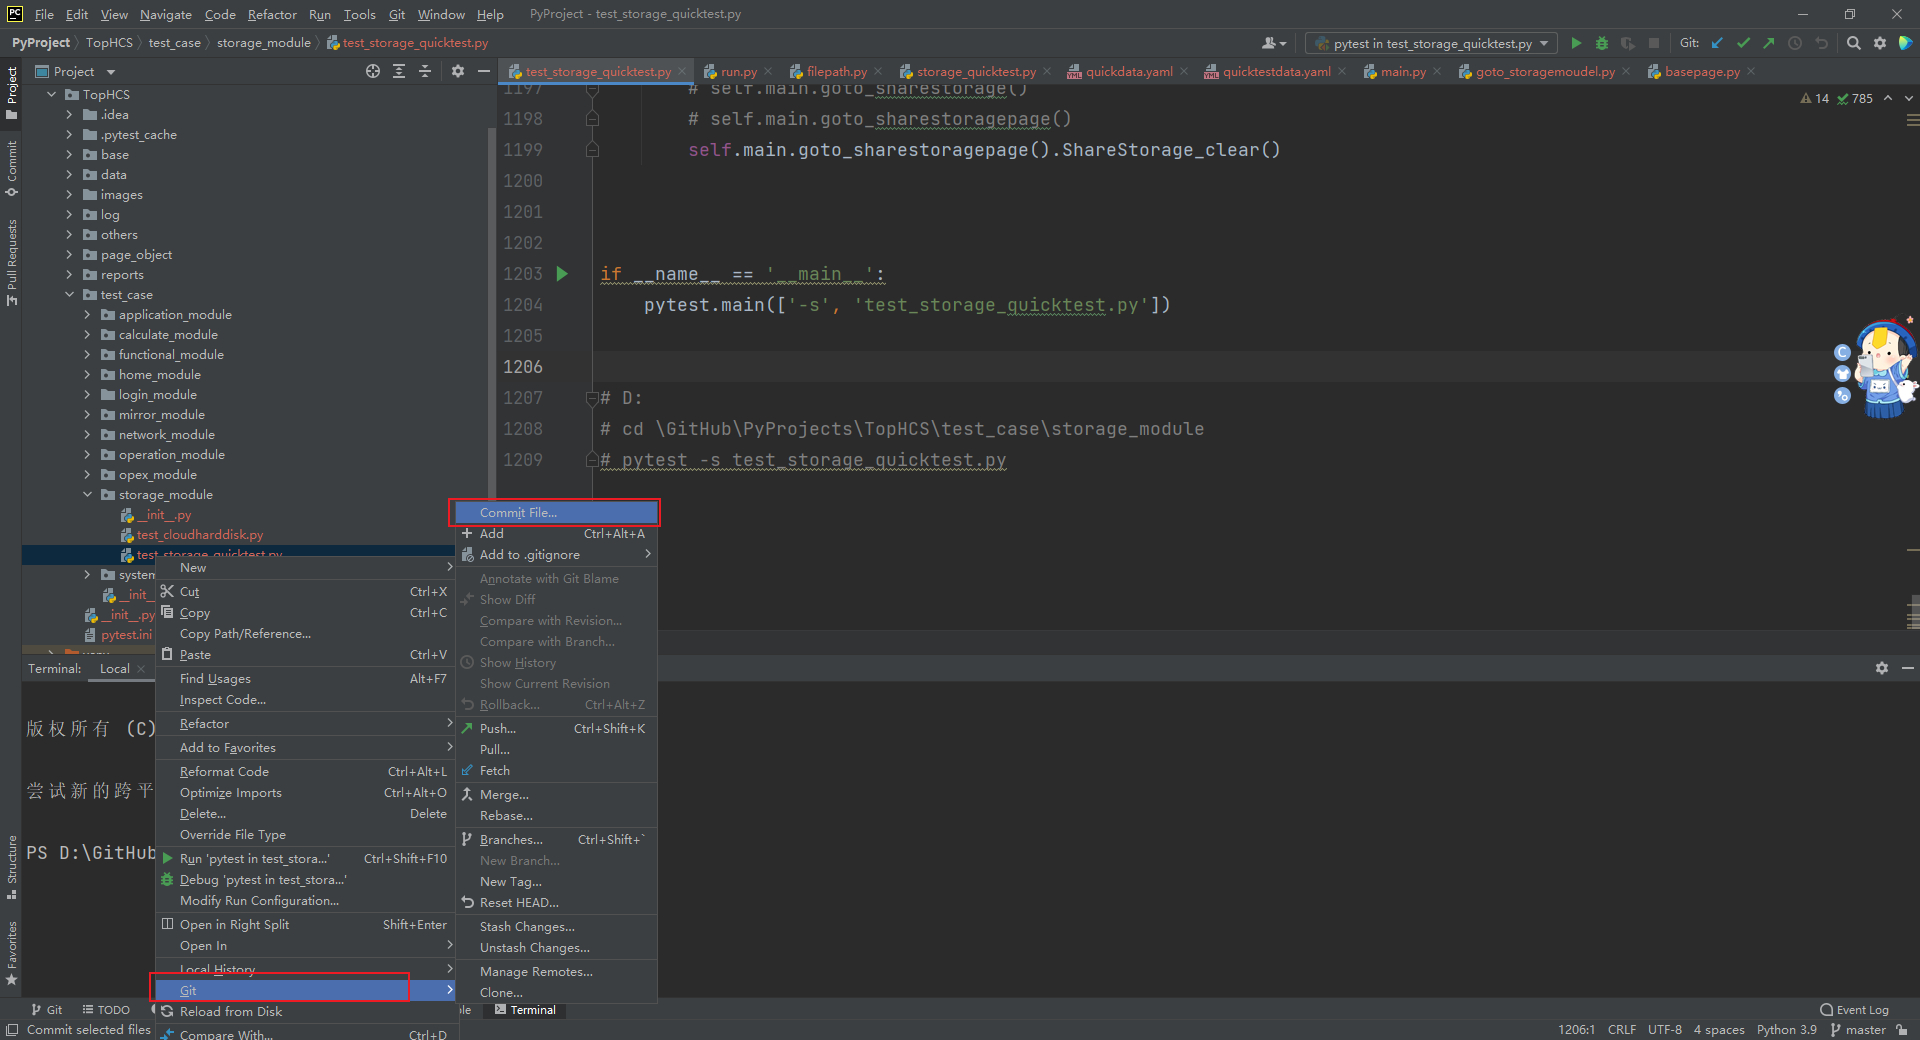Screen dimensions: 1920x1040
Task: Collapse the test_case folder
Action: [x=69, y=295]
